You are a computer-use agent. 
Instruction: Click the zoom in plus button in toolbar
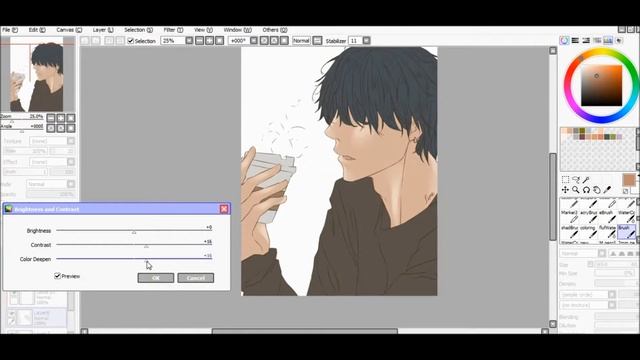(209, 40)
